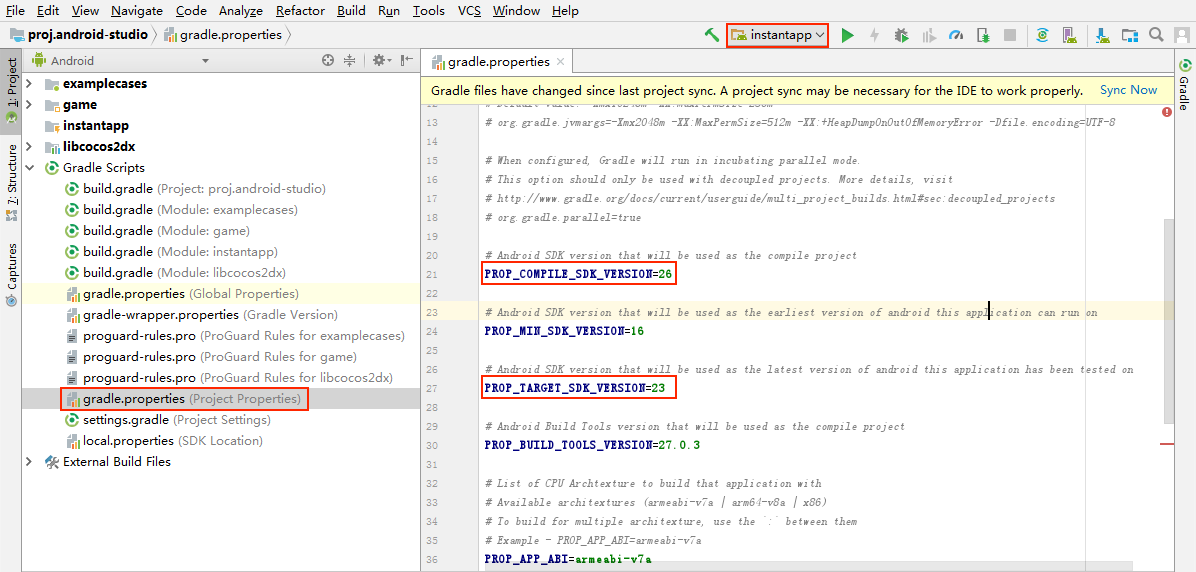
Task: Open build.gradle for Module examplecases
Action: click(x=181, y=210)
